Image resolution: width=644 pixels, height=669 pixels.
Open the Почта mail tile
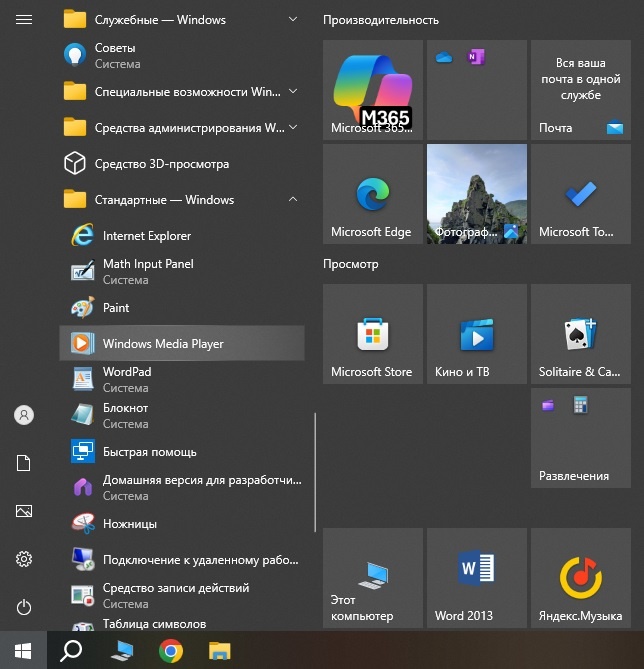click(x=581, y=90)
